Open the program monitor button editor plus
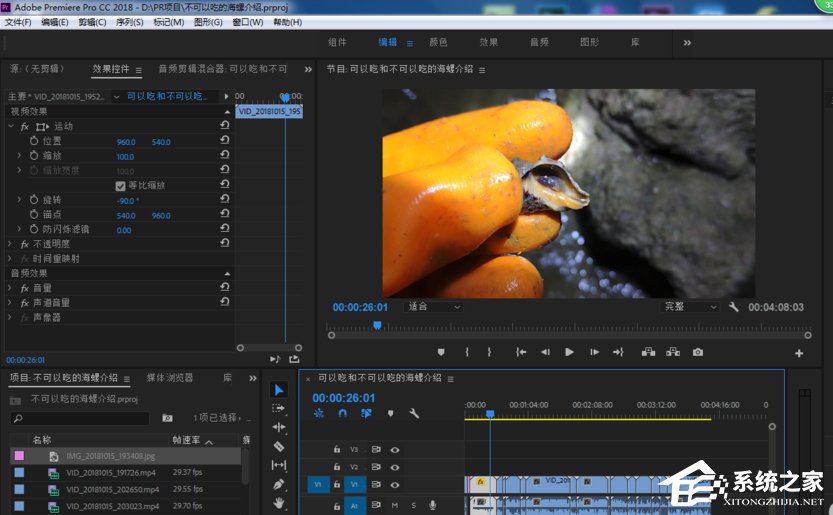Viewport: 833px width, 515px height. click(x=799, y=353)
